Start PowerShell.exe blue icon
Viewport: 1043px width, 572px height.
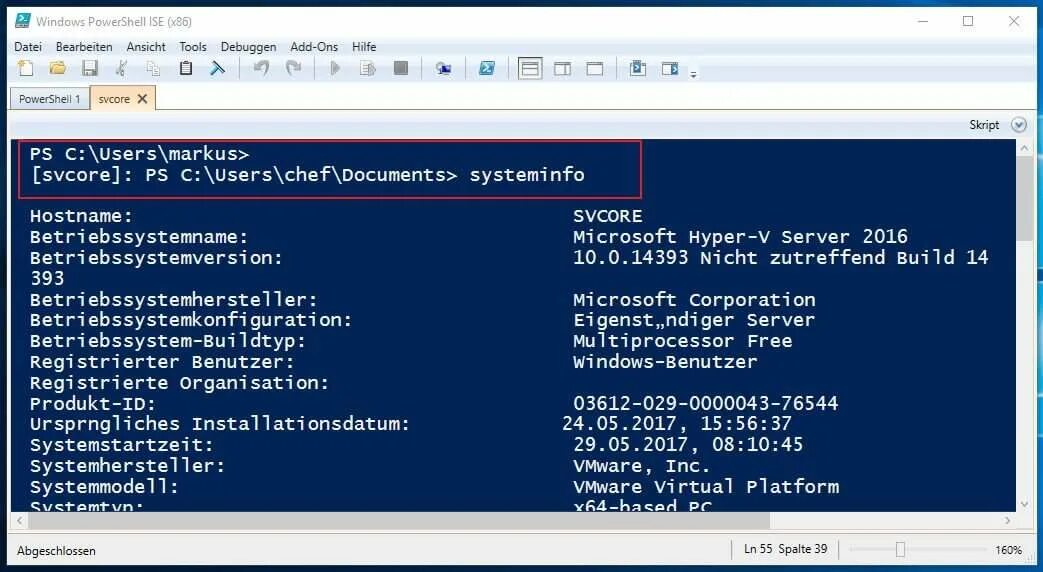[487, 69]
